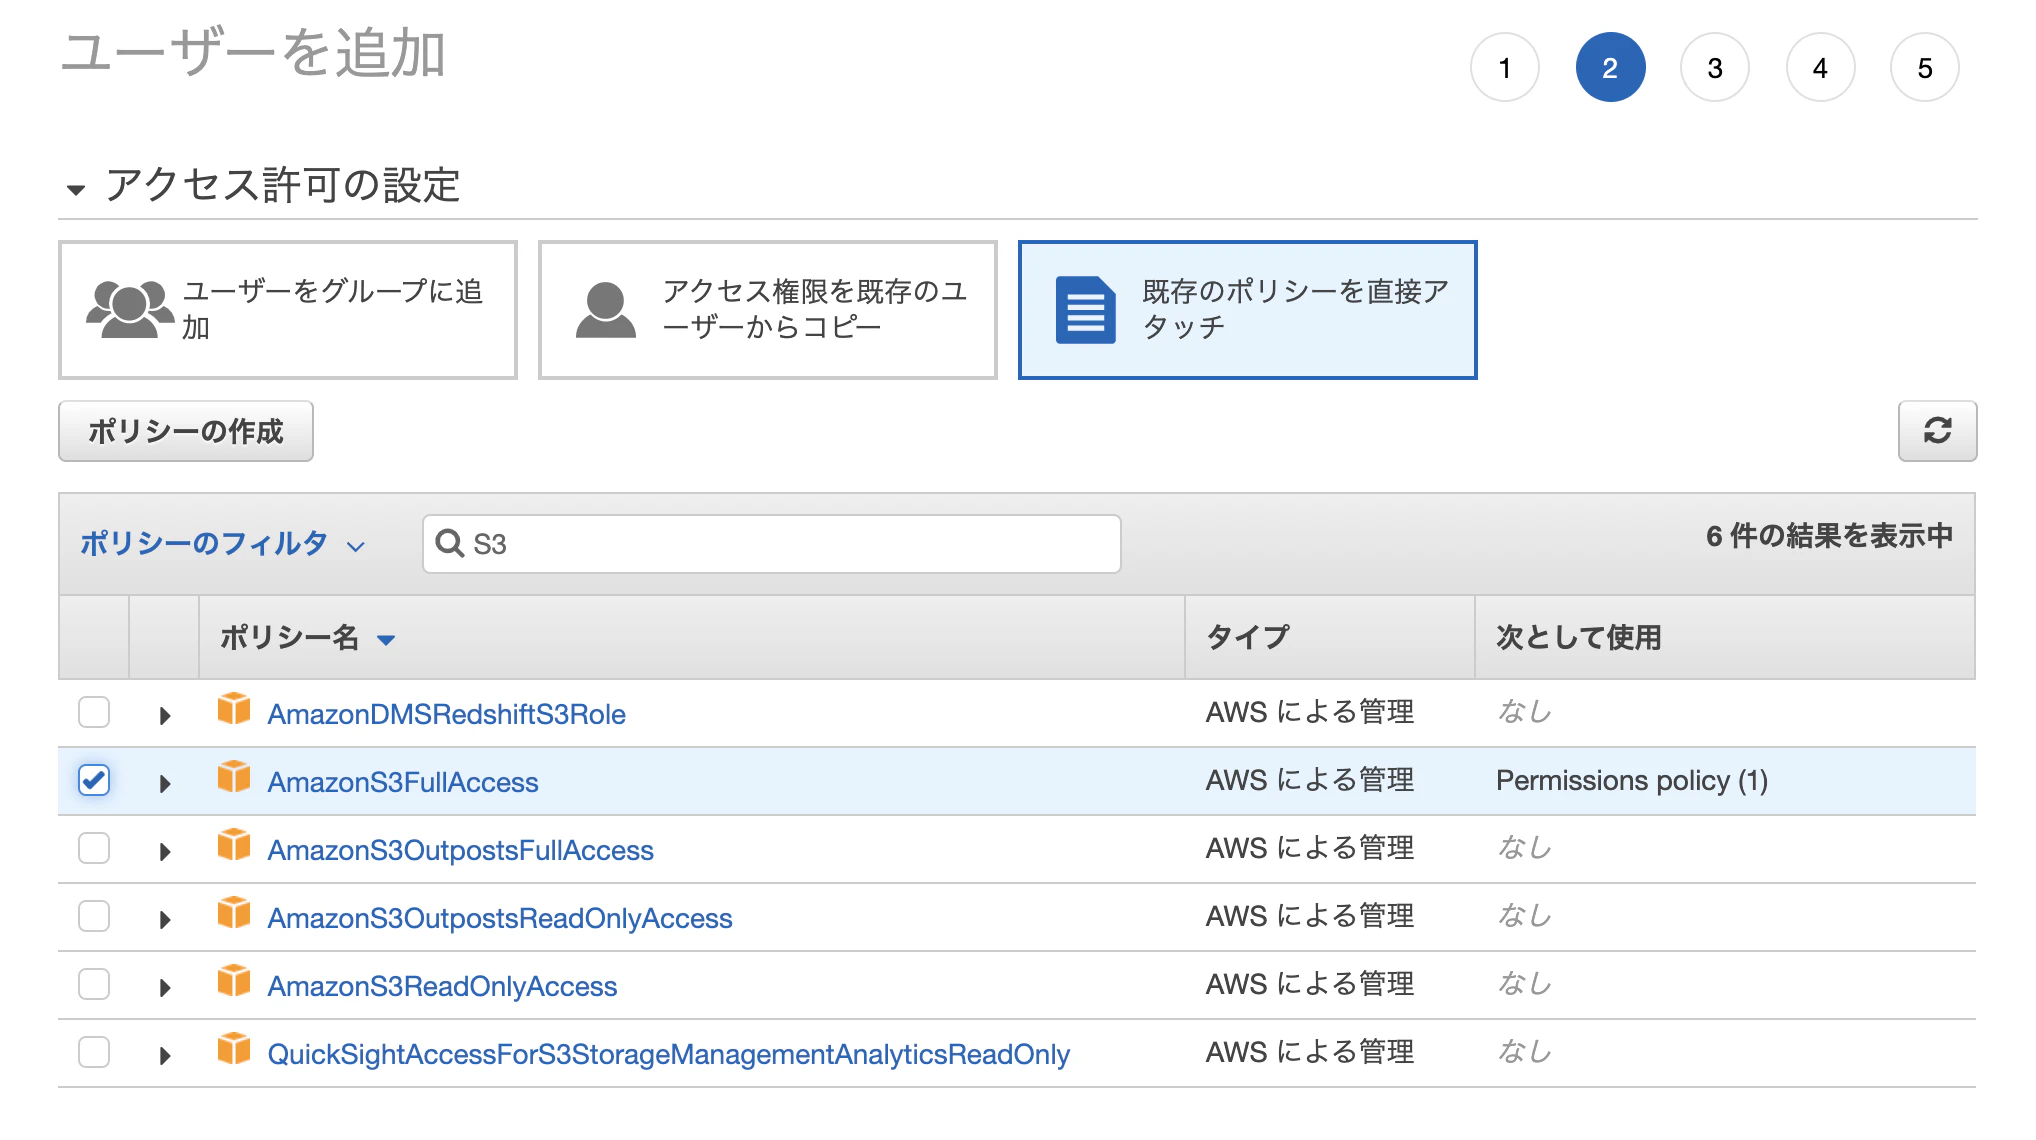Open AmazonS3ReadOnlyAccess policy link

tap(442, 986)
